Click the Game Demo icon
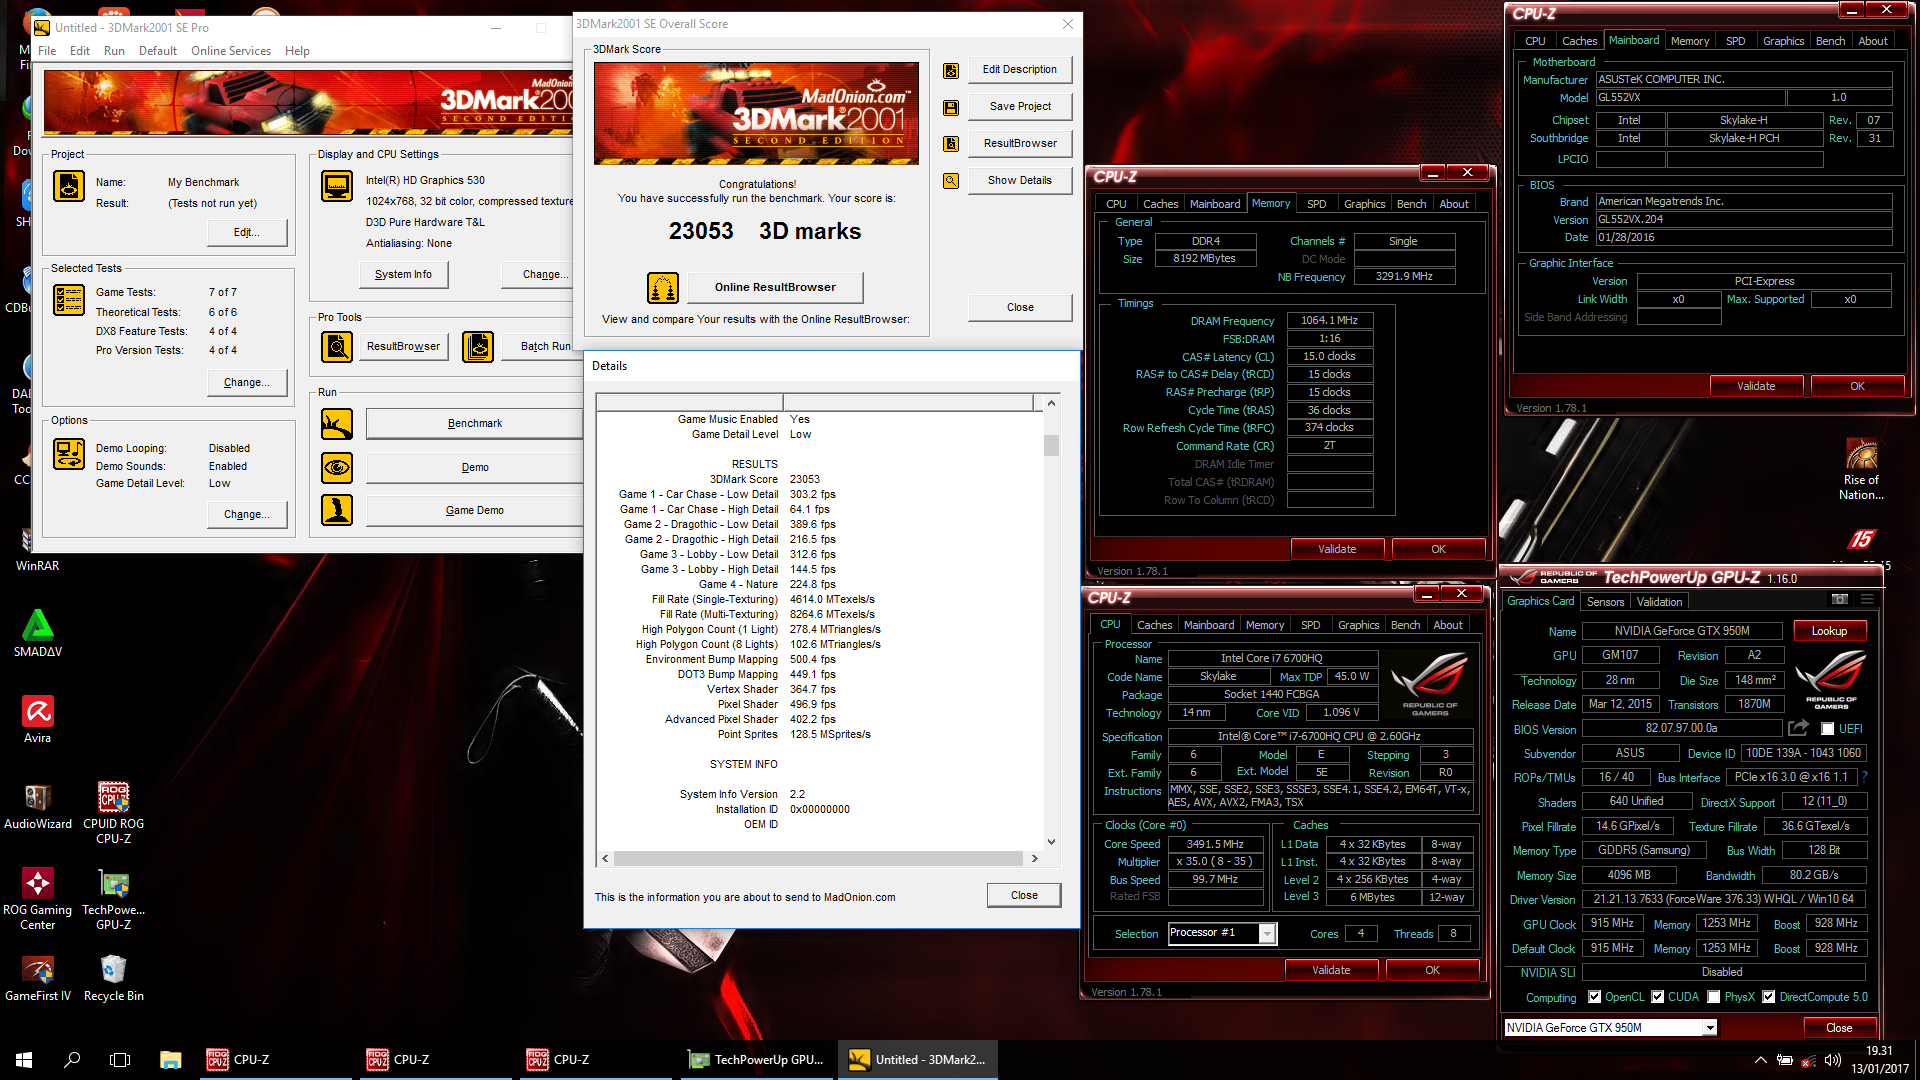 click(x=337, y=510)
